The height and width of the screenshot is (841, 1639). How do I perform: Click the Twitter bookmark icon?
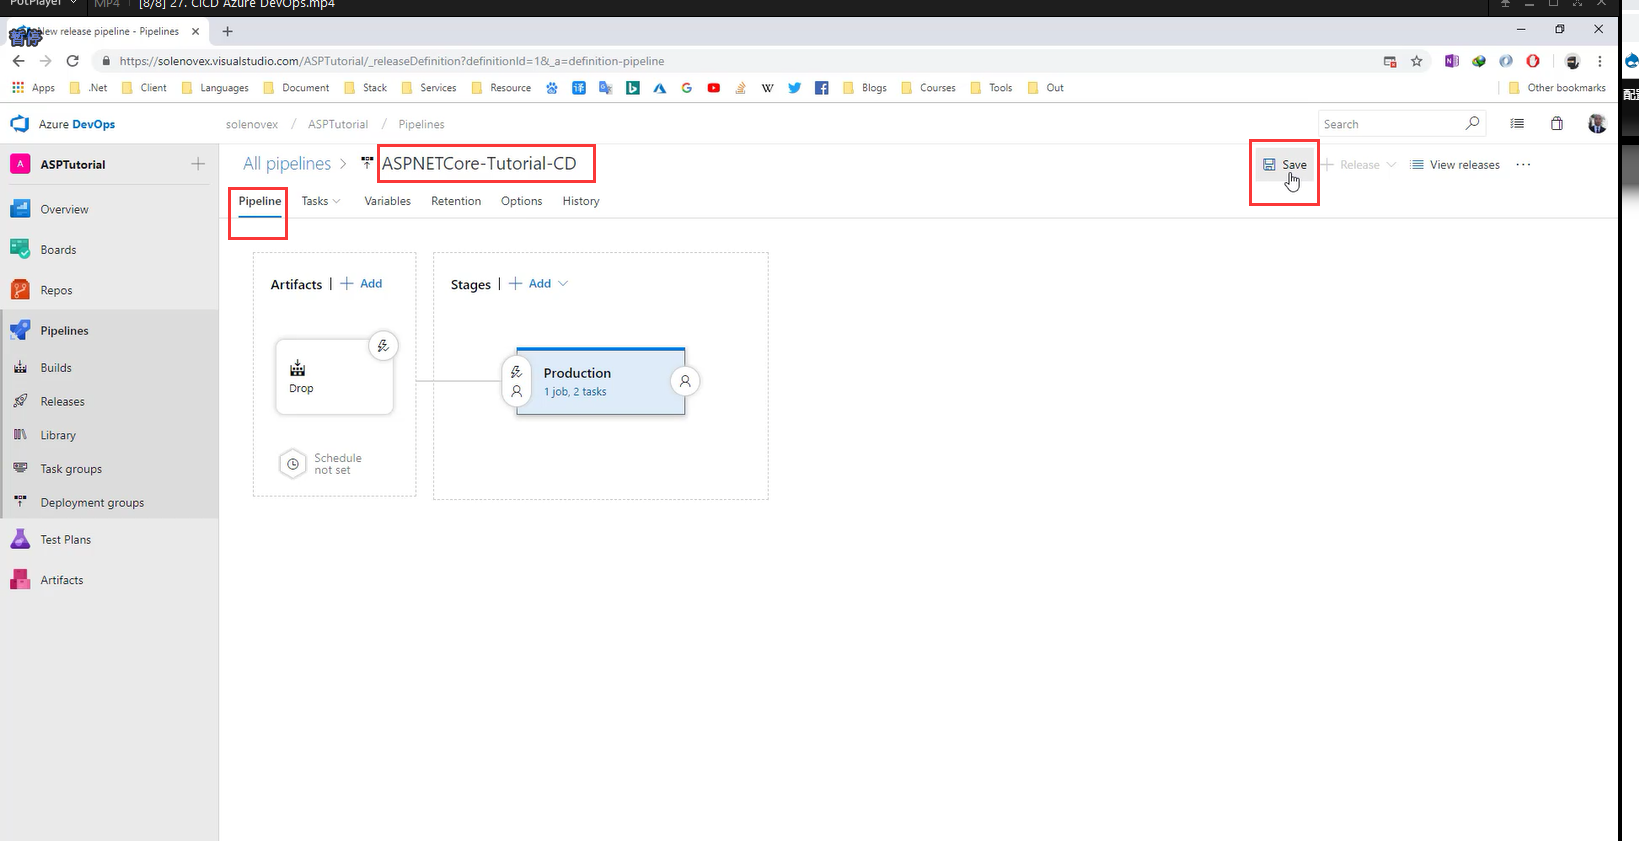(x=794, y=88)
